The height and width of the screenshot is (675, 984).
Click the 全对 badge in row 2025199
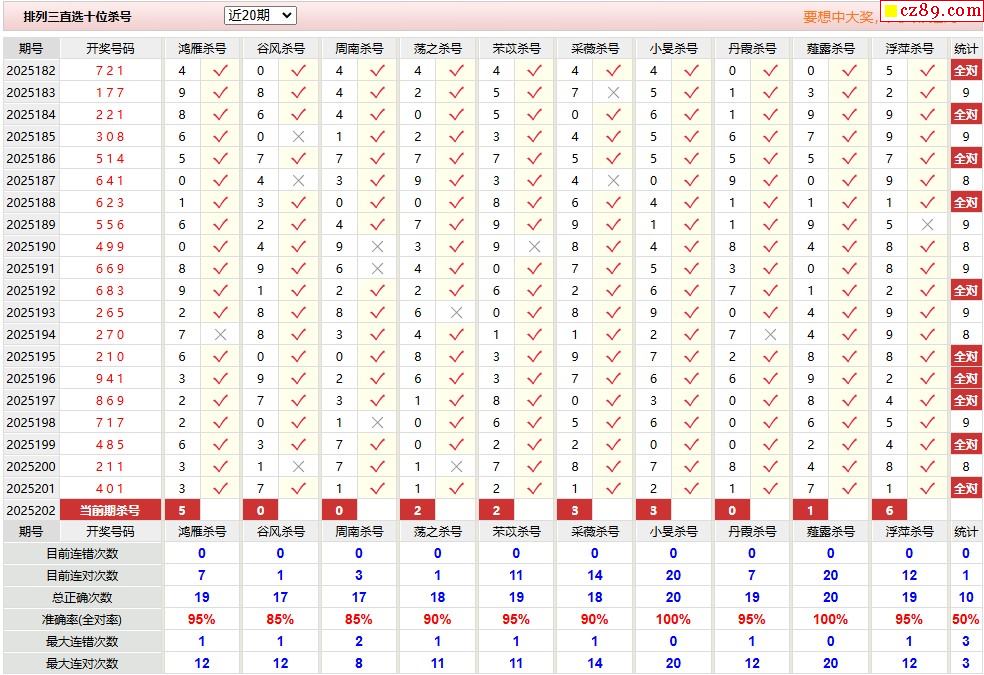tap(966, 444)
